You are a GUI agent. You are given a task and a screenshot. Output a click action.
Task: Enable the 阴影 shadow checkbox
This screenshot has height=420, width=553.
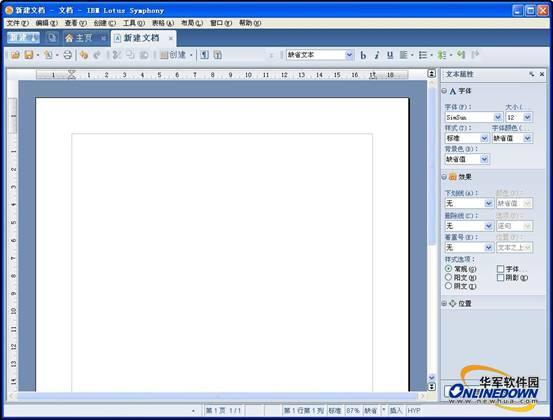[500, 278]
